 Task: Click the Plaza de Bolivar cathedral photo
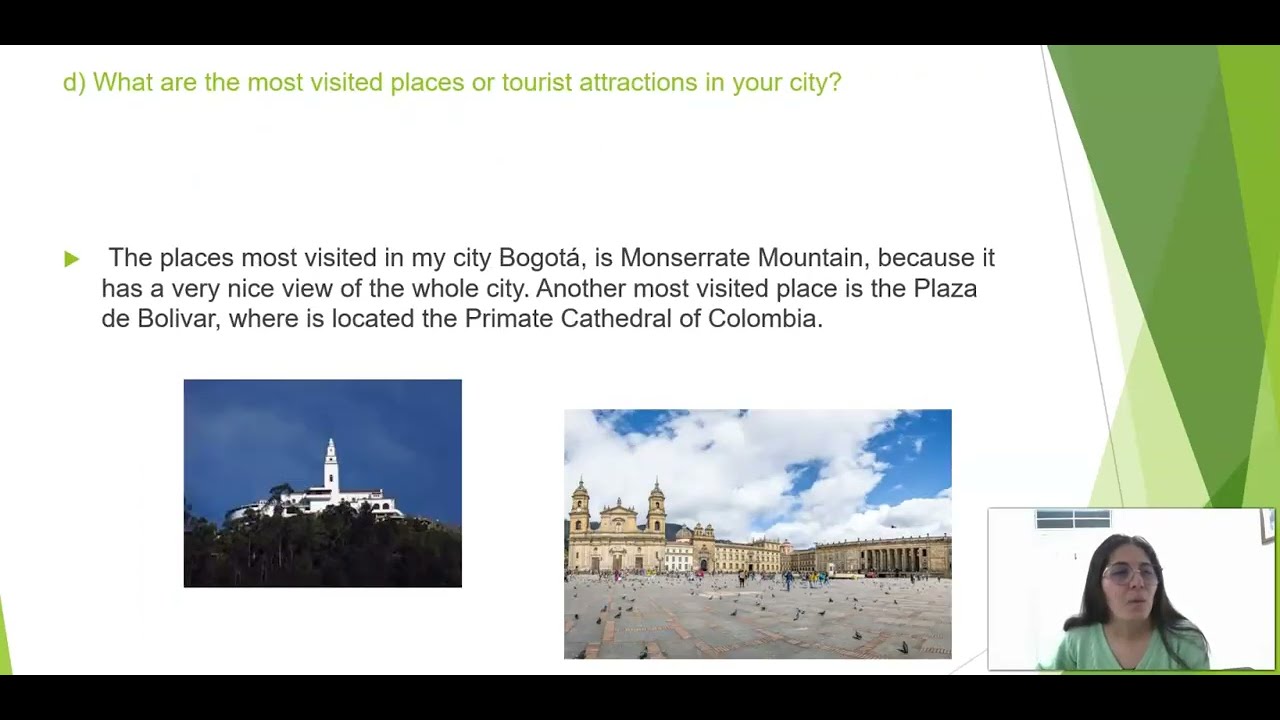pyautogui.click(x=757, y=534)
